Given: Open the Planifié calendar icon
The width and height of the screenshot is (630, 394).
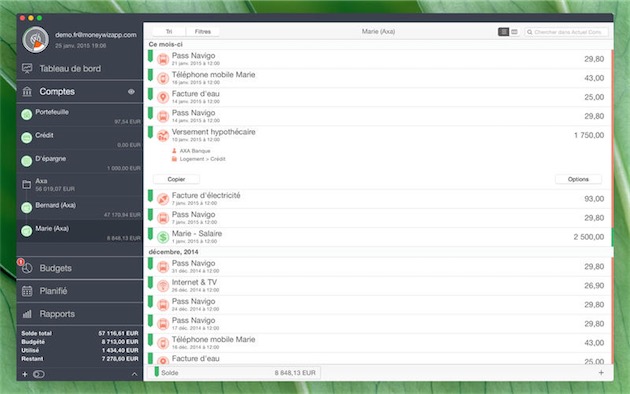Looking at the screenshot, I should pos(27,291).
